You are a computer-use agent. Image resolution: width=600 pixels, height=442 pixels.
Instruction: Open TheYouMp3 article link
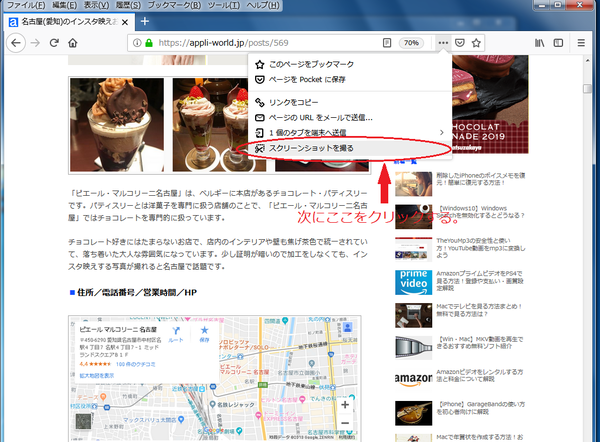click(481, 248)
